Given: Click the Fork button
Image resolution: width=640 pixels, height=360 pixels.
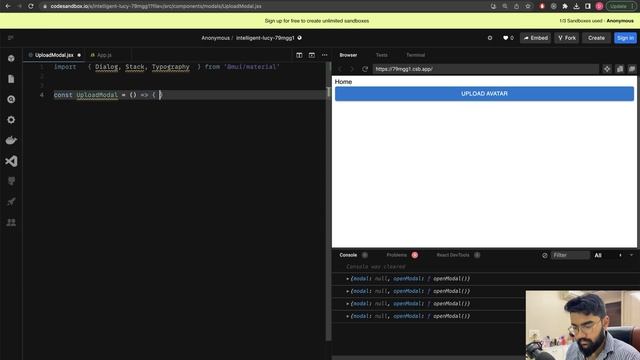Looking at the screenshot, I should tap(567, 38).
